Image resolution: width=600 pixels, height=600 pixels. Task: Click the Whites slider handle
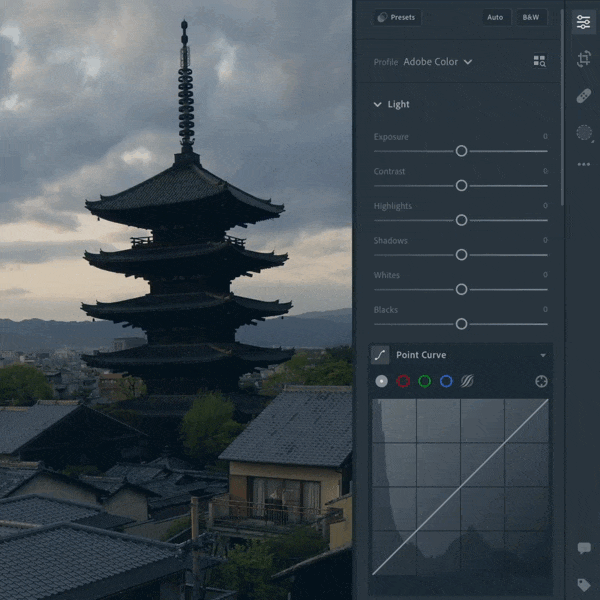tap(461, 289)
